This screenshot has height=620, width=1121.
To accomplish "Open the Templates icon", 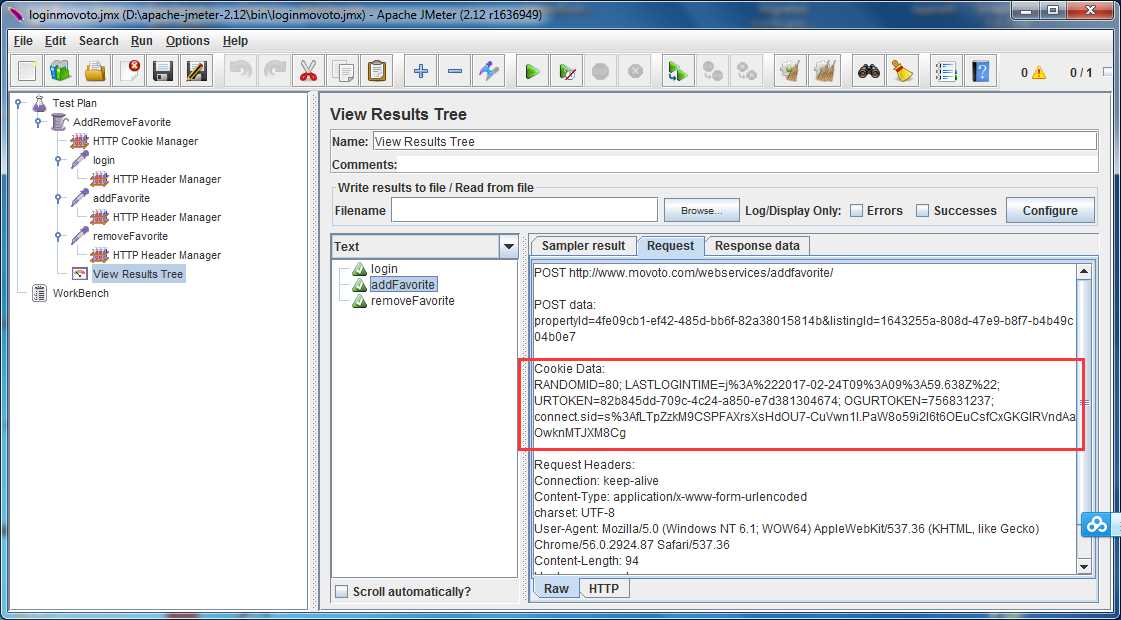I will 61,72.
